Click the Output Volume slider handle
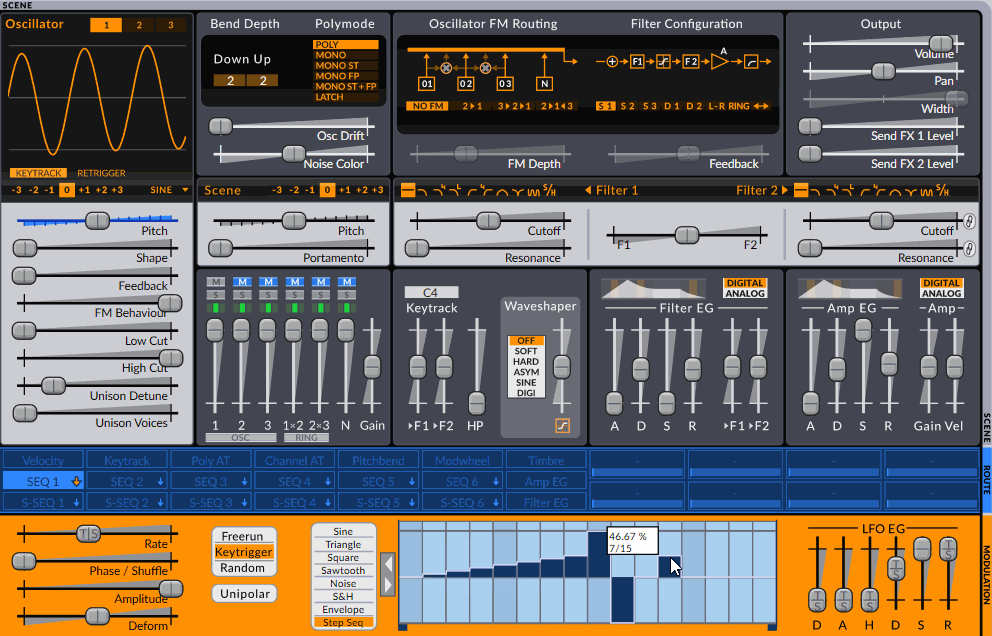This screenshot has height=636, width=992. 941,44
